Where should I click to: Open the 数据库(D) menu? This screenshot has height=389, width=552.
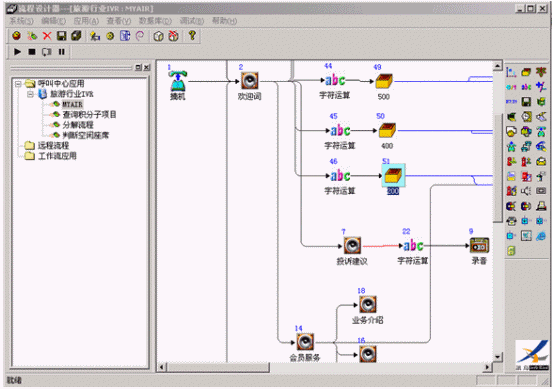coord(155,21)
